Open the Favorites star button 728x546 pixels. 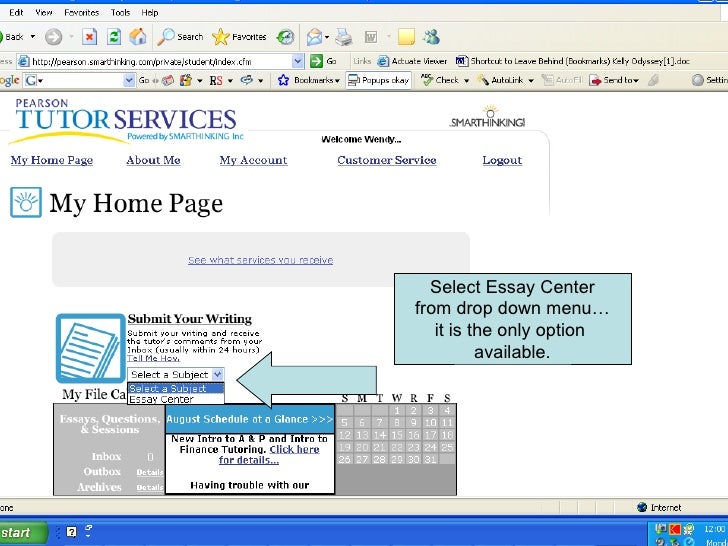pos(239,37)
